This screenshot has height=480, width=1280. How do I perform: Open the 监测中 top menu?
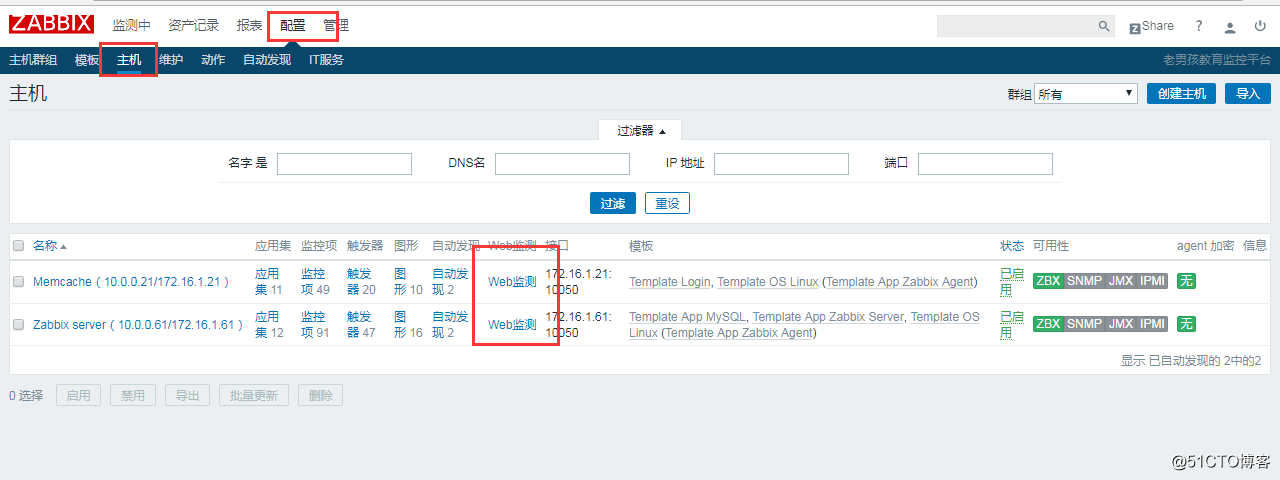131,26
